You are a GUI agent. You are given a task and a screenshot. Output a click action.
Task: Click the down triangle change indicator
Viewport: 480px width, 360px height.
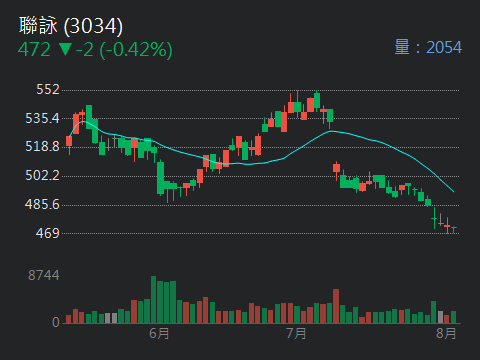pos(65,50)
